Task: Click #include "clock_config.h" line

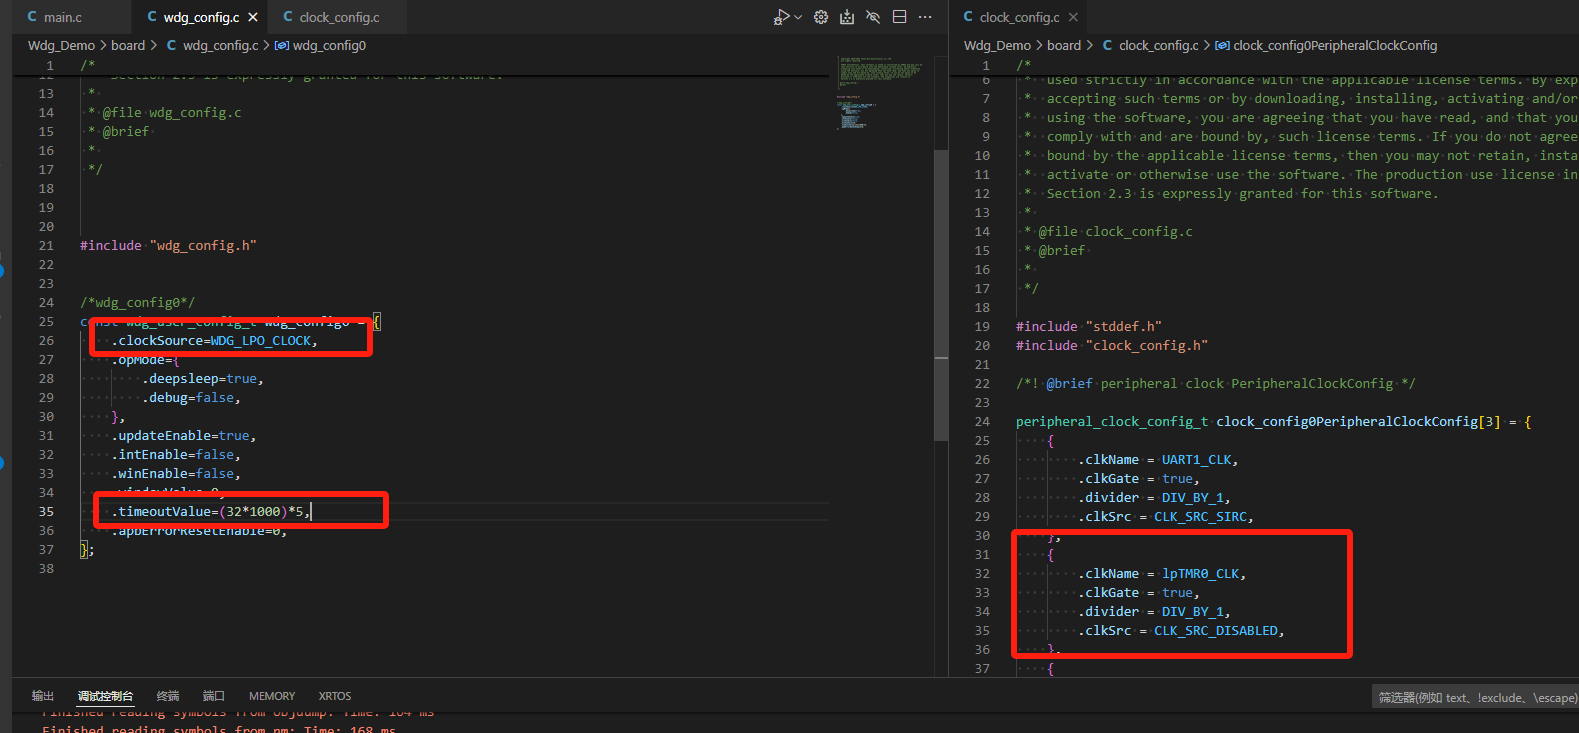Action: point(1112,345)
